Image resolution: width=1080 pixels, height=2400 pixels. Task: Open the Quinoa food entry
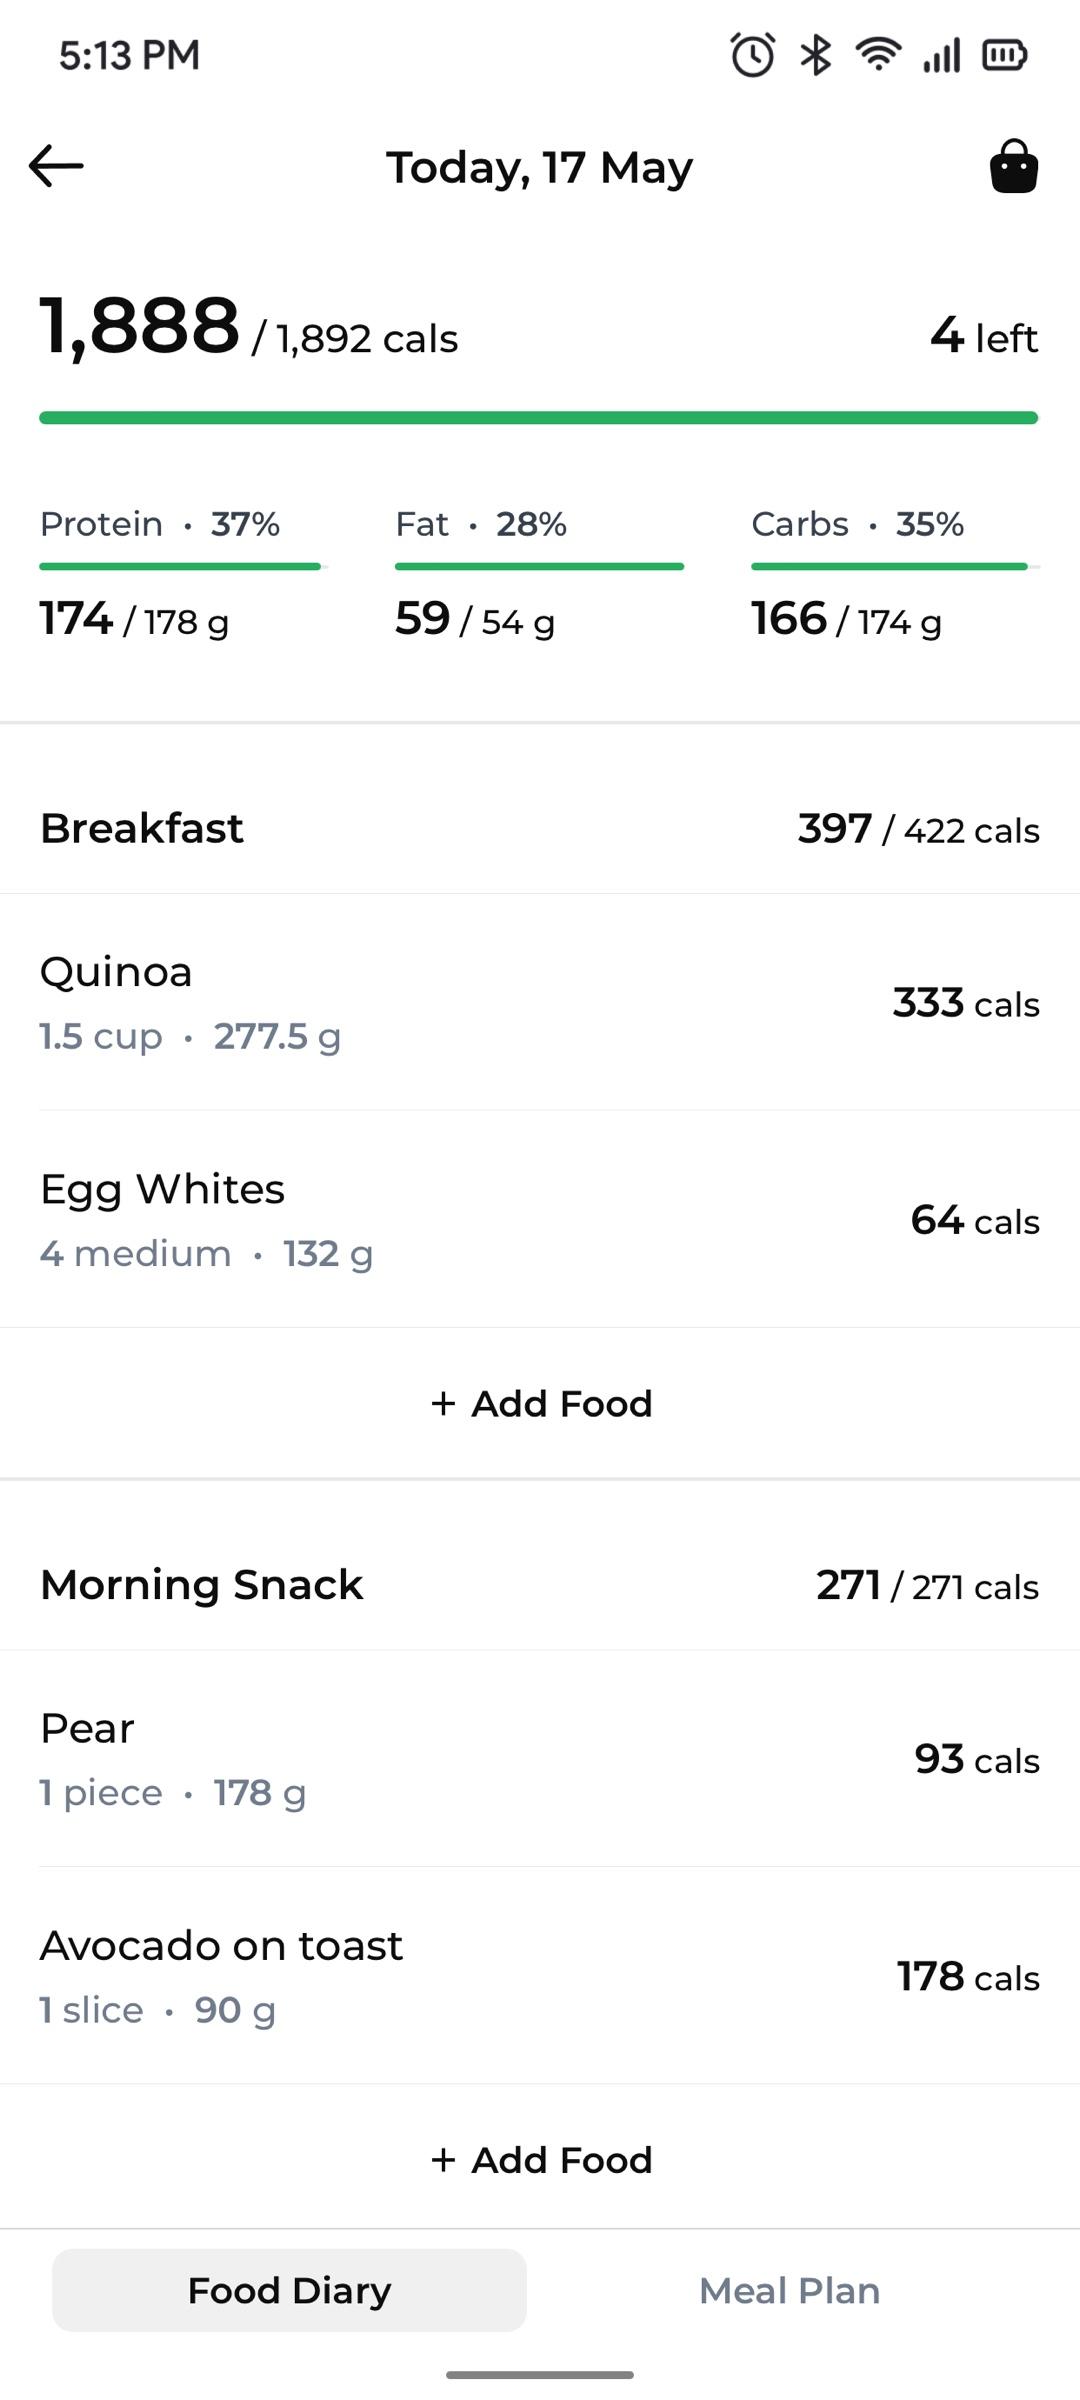540,1002
